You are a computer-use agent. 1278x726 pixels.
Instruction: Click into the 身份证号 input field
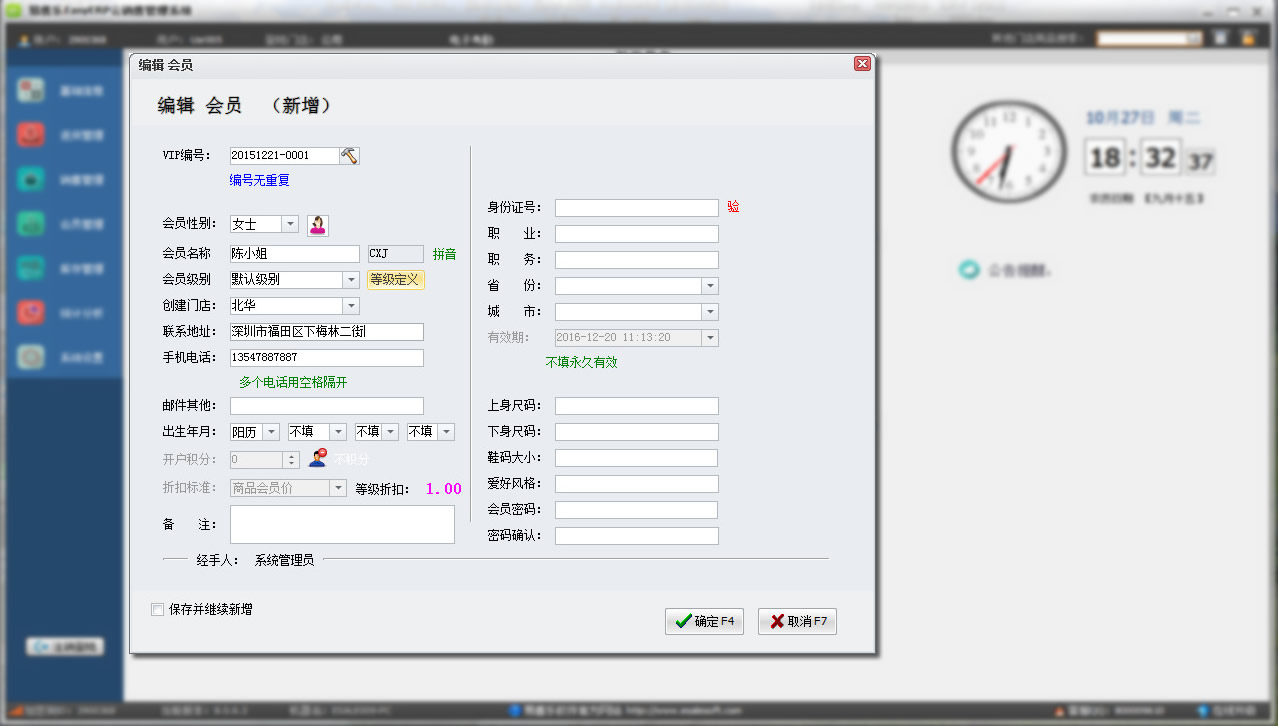coord(636,208)
